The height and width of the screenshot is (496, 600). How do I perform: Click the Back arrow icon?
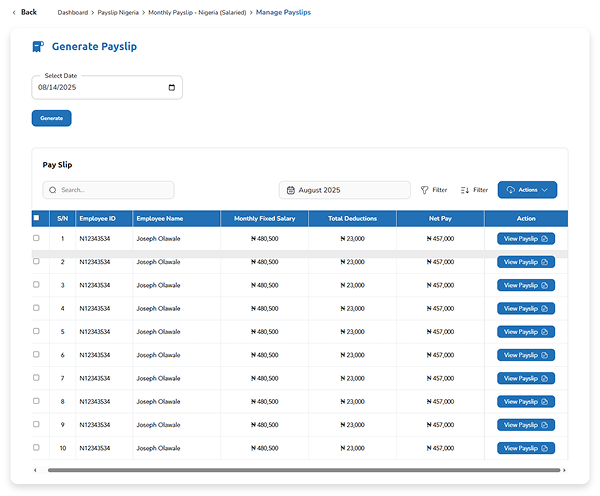pyautogui.click(x=14, y=13)
